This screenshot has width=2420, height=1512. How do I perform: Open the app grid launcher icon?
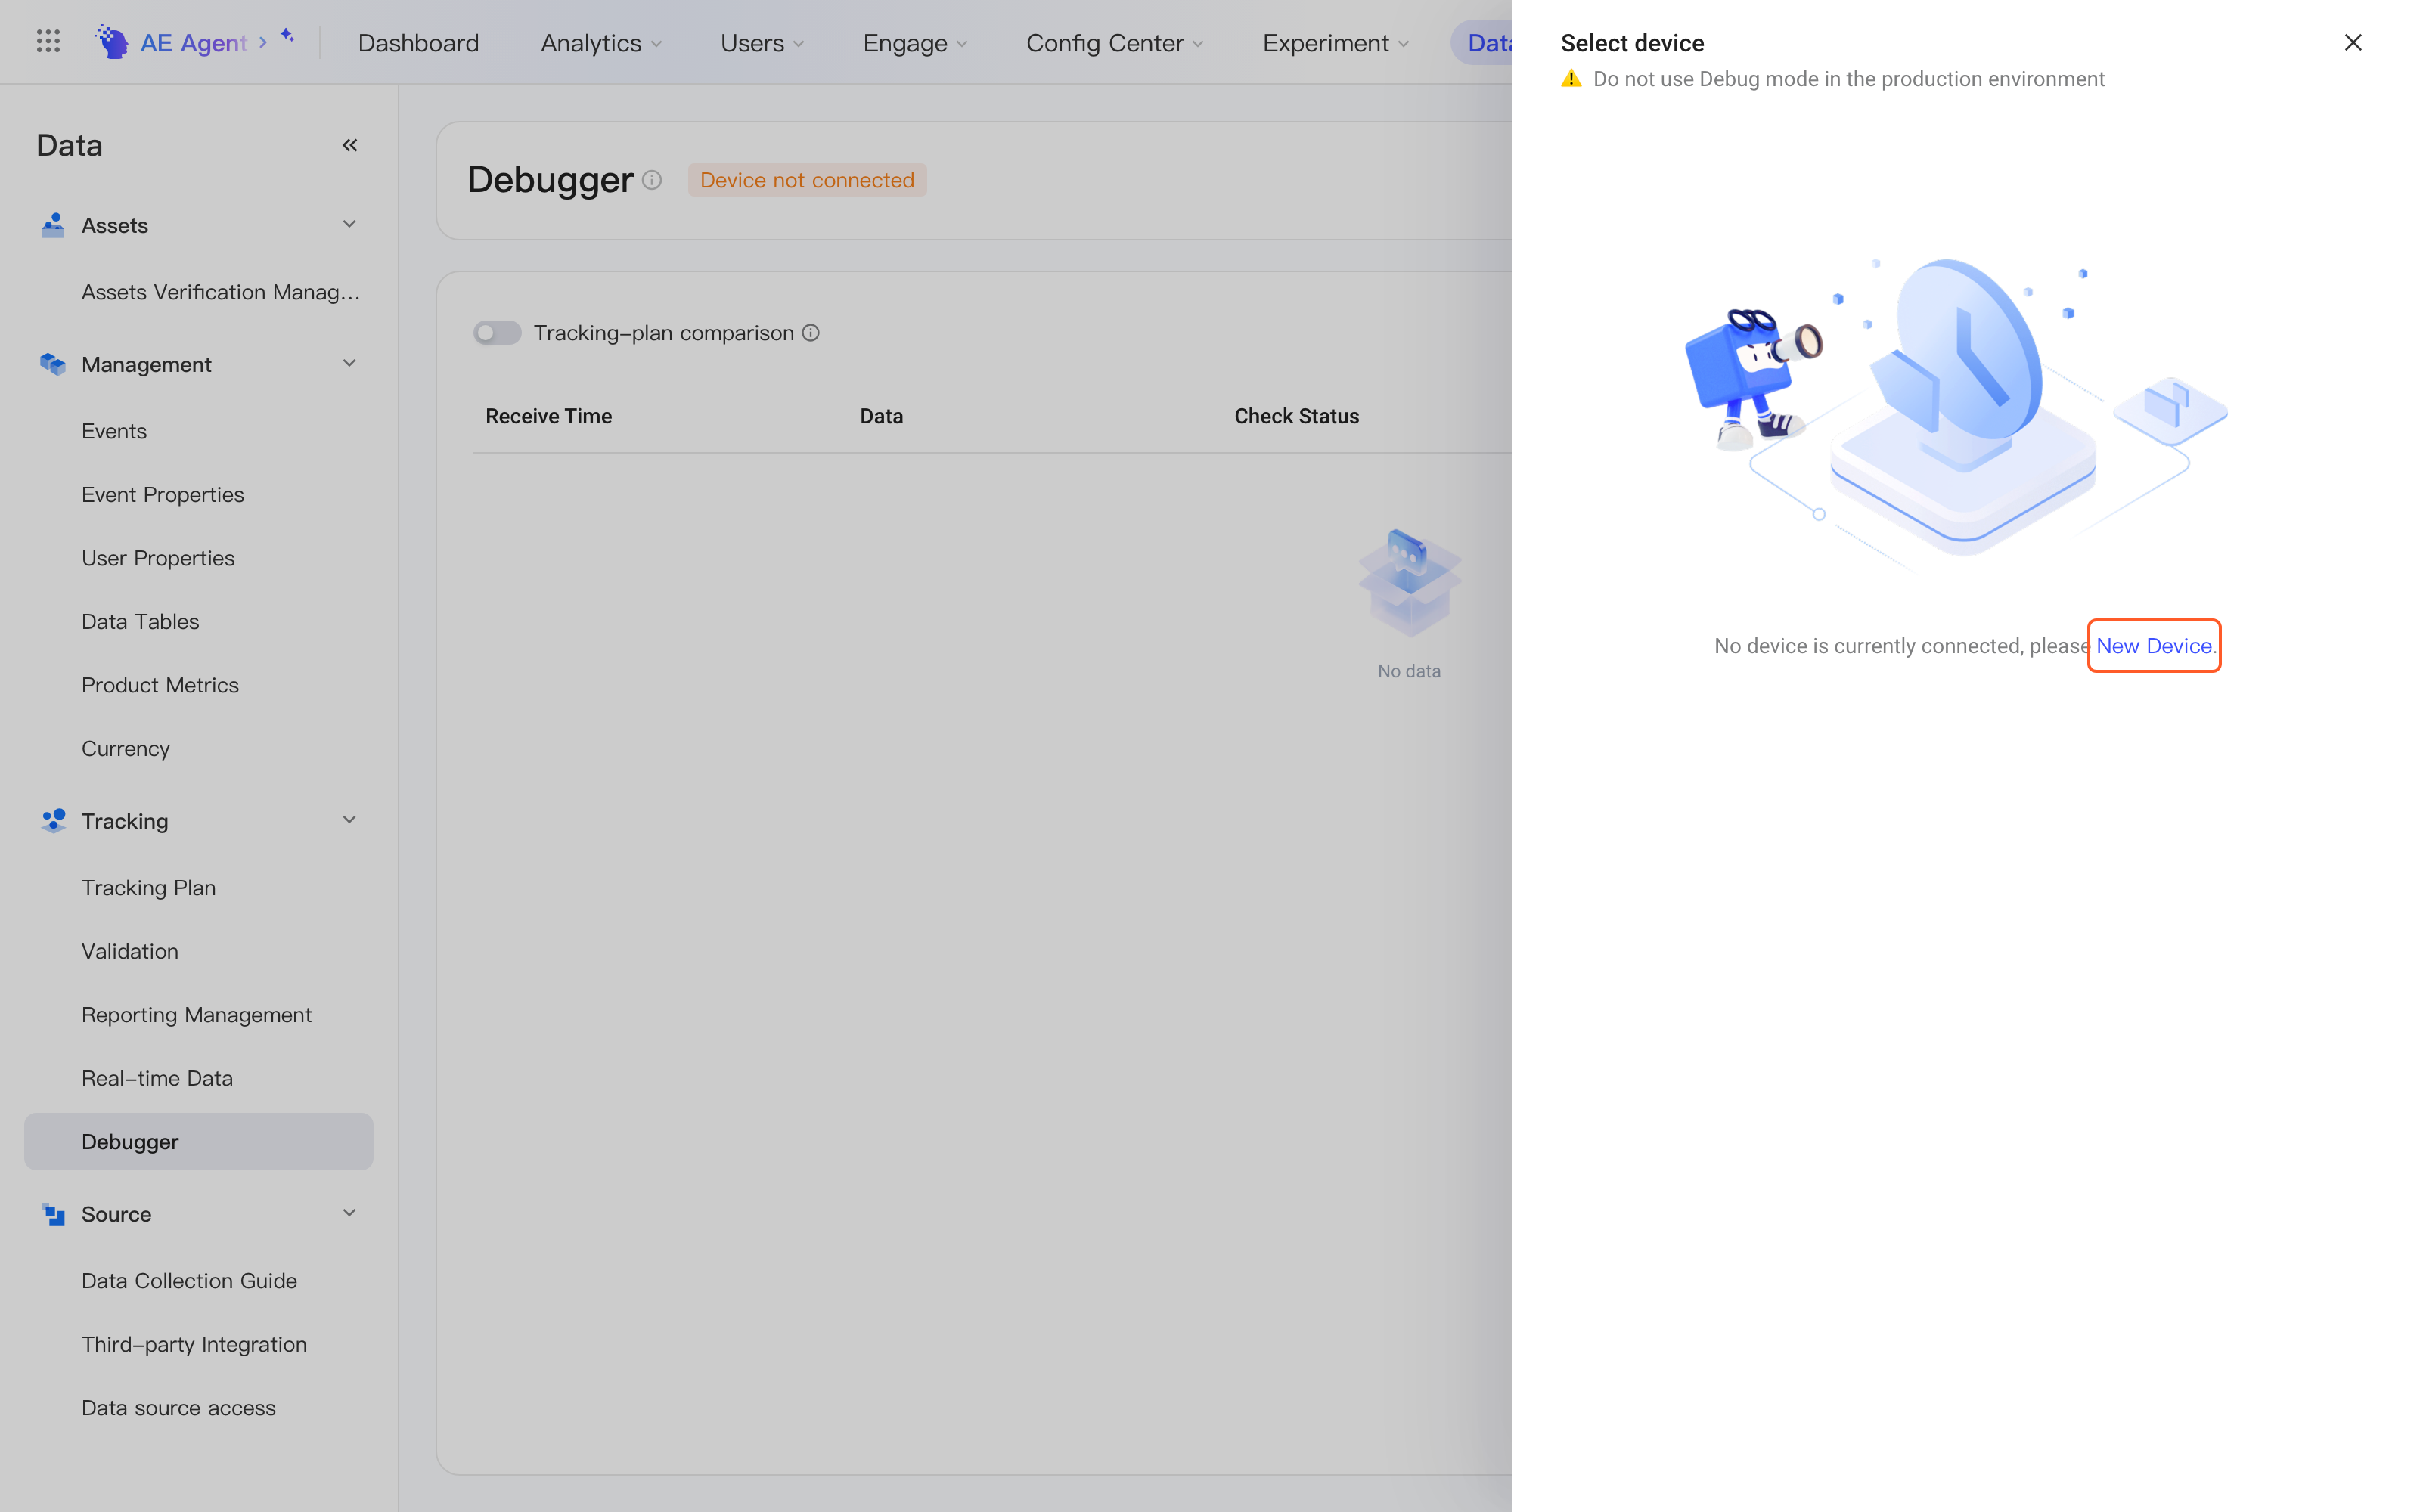48,41
